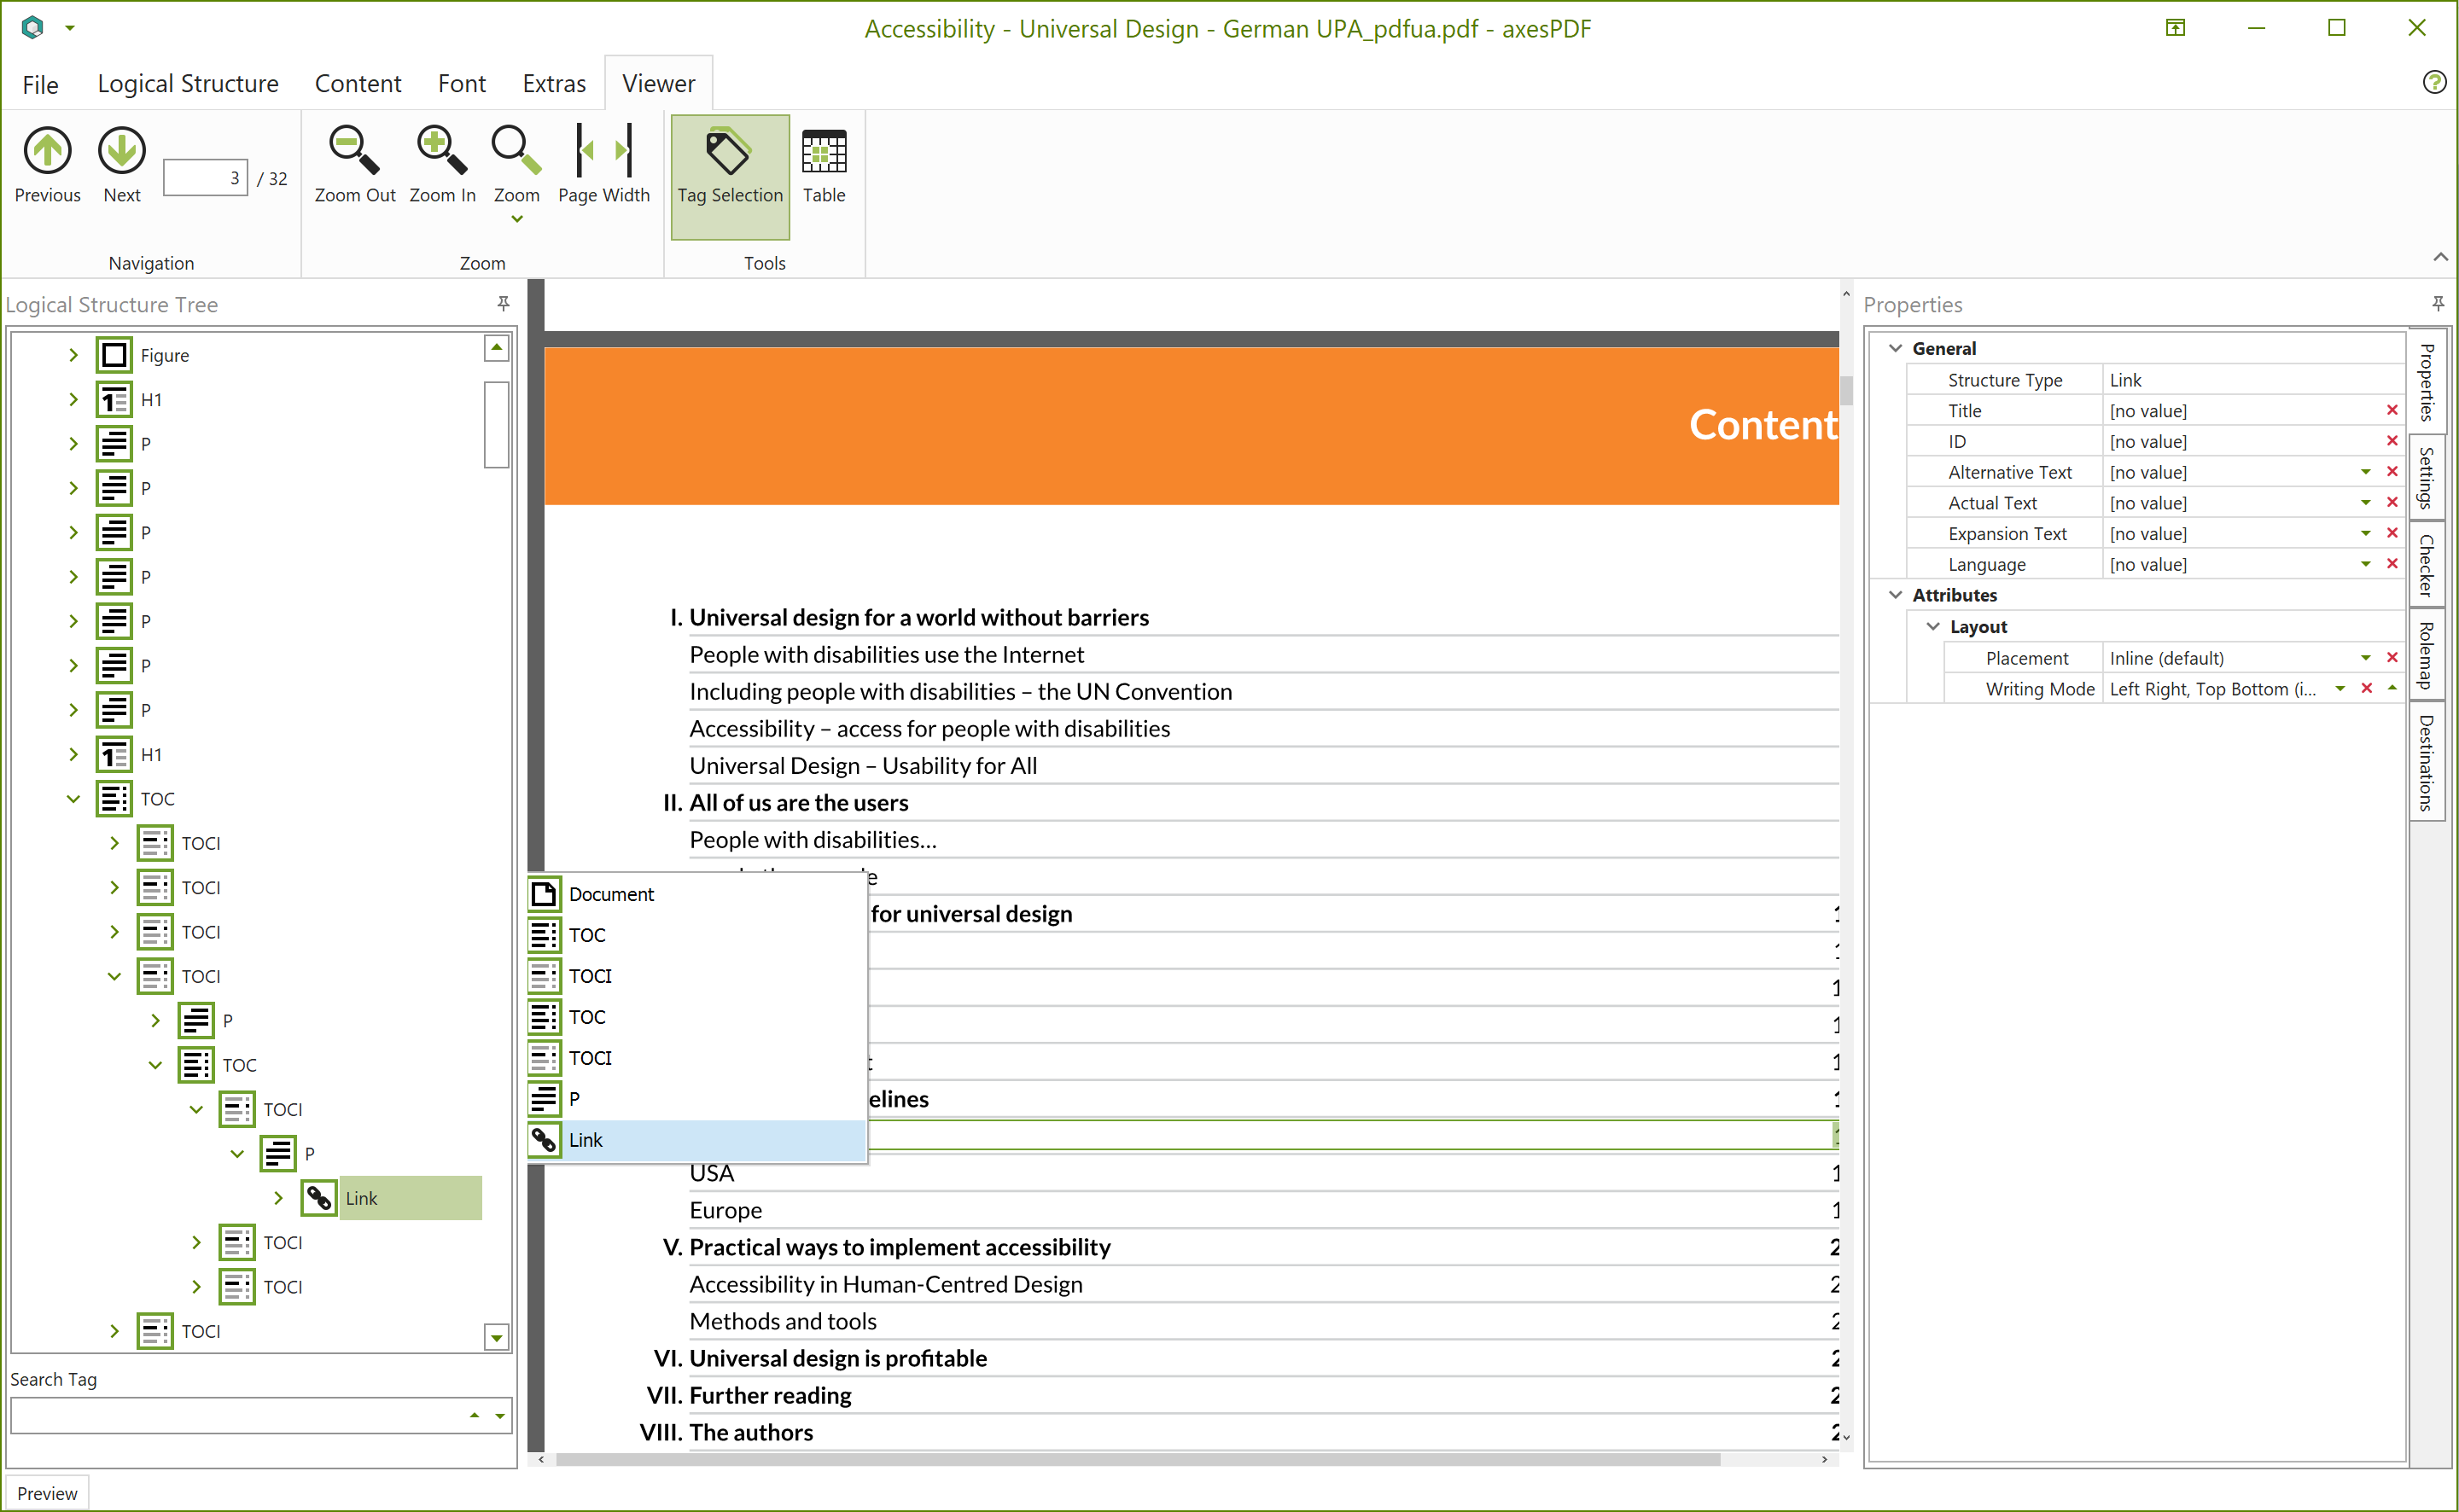Pin the Logical Structure Tree panel

tap(503, 303)
